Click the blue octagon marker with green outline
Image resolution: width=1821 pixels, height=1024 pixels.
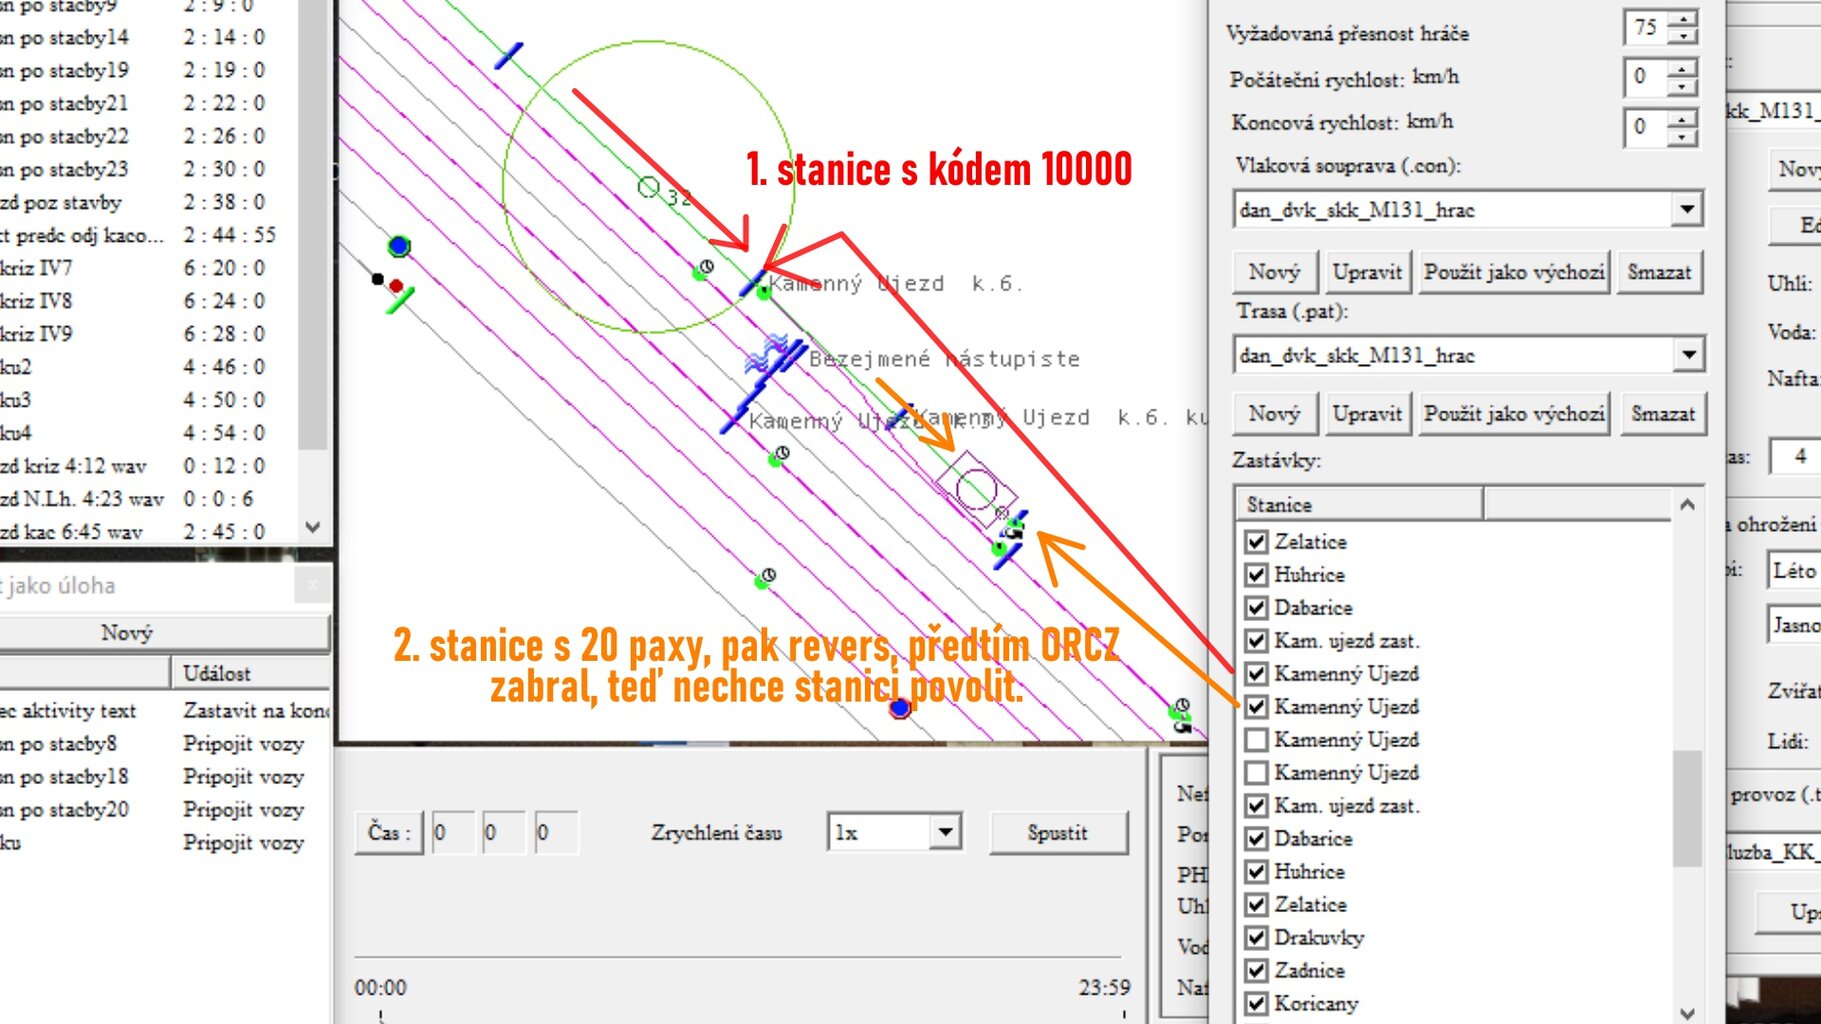coord(399,246)
